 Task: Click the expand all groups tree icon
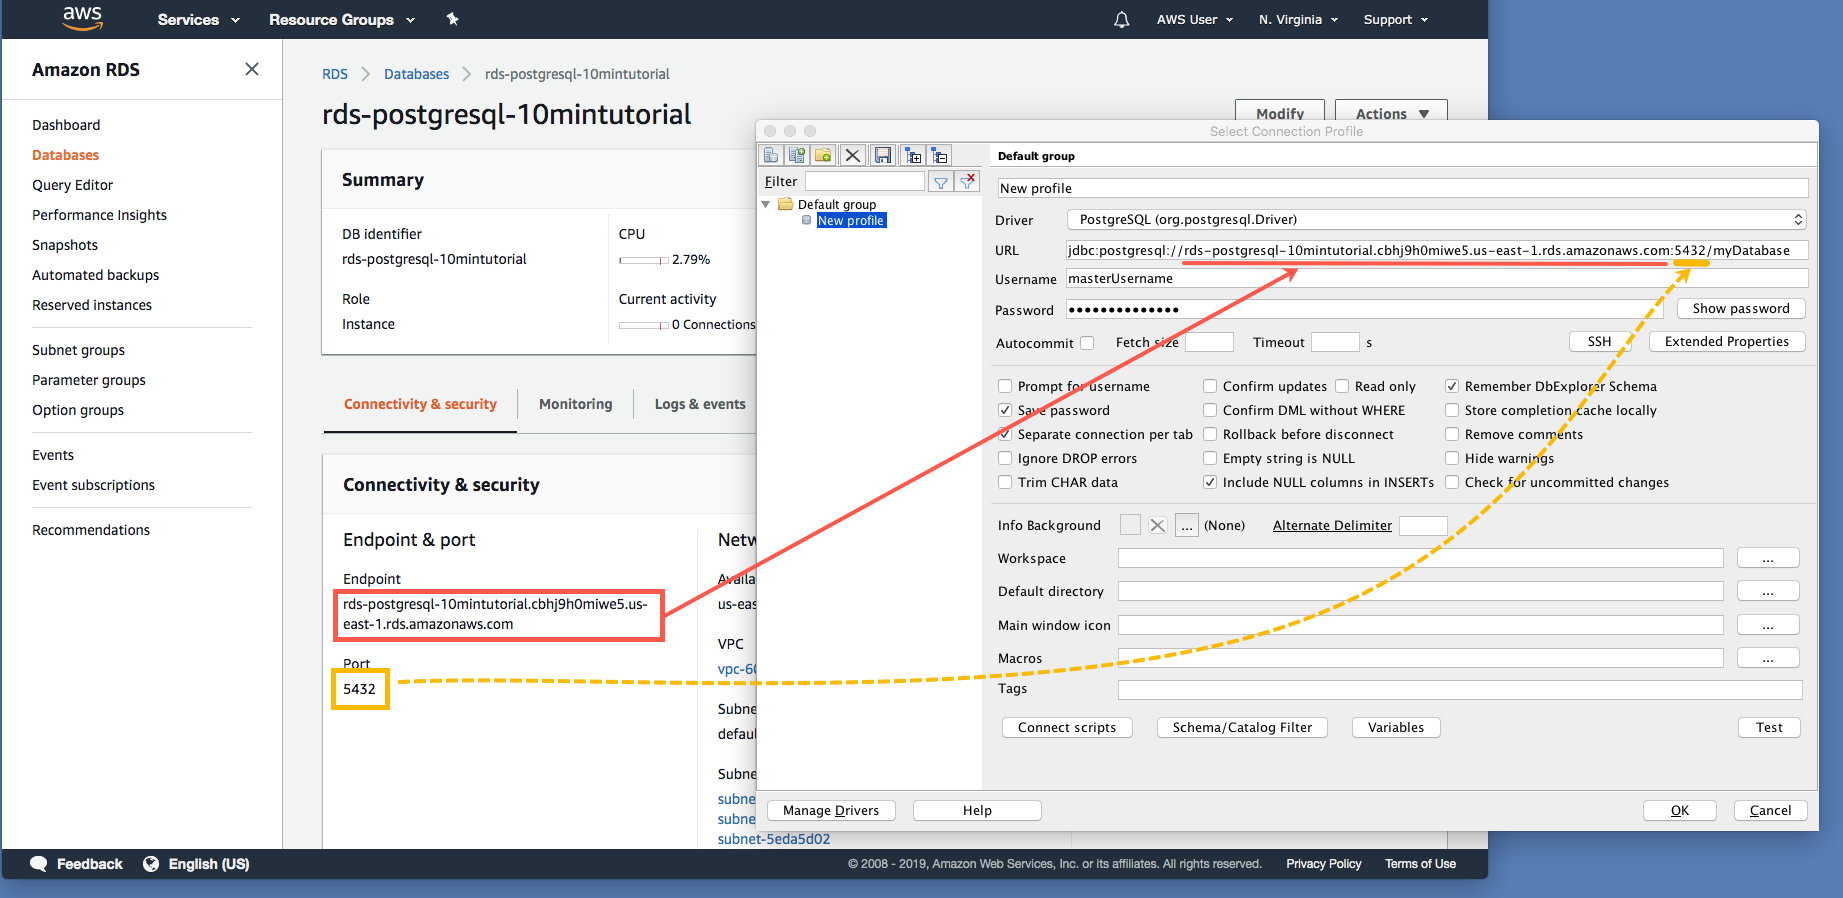tap(913, 155)
